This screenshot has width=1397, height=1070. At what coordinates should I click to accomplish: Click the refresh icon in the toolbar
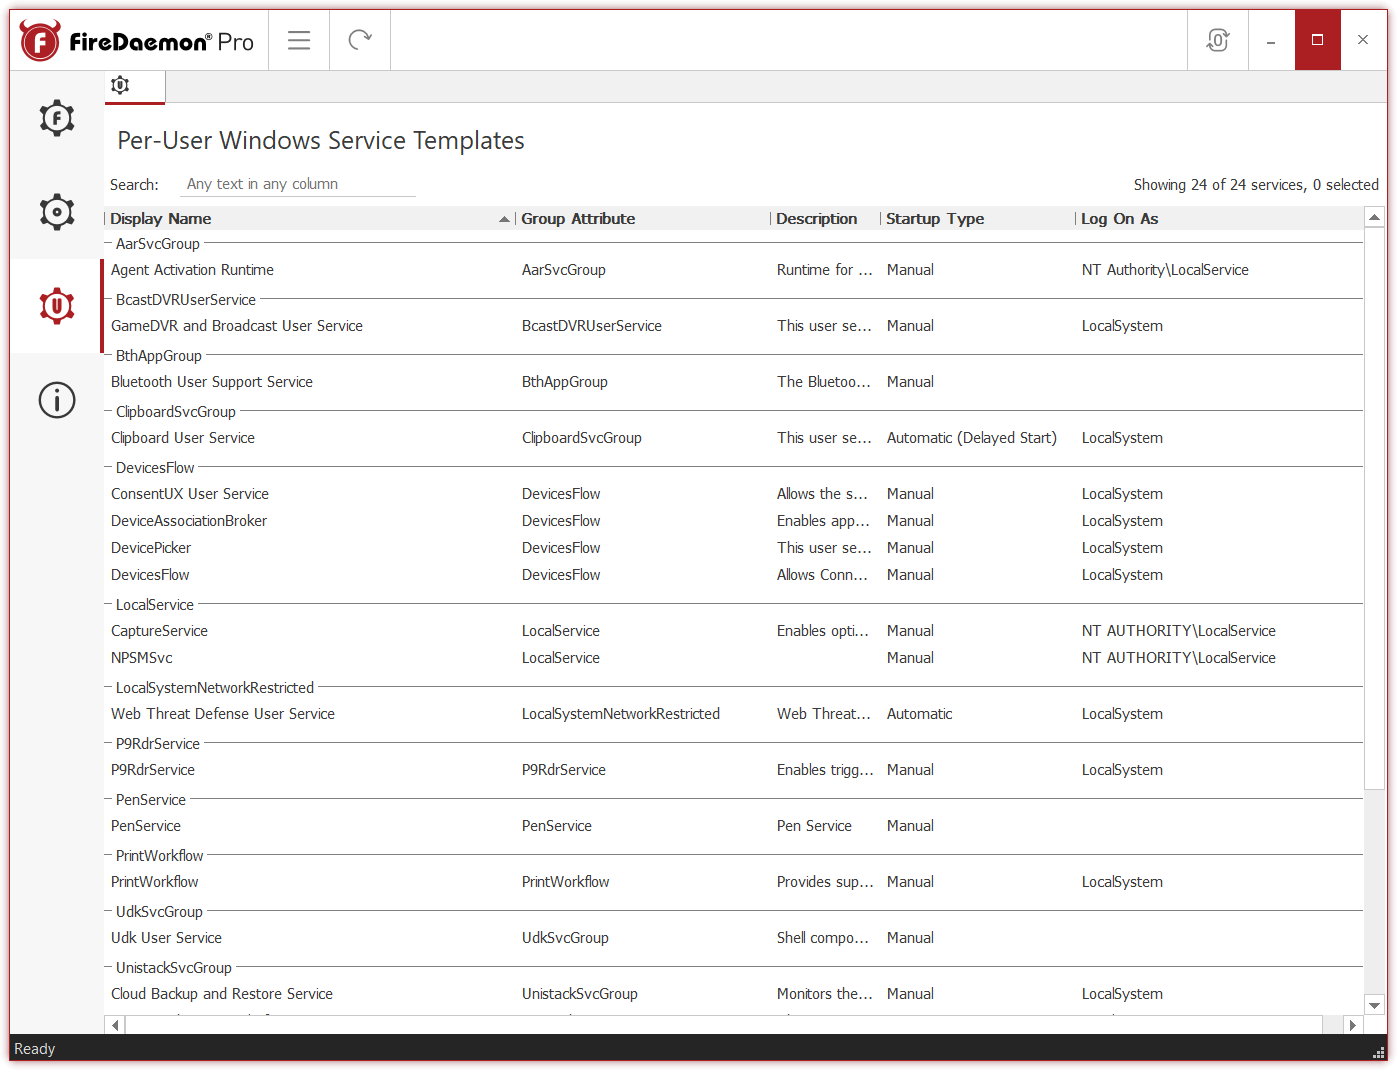[359, 40]
